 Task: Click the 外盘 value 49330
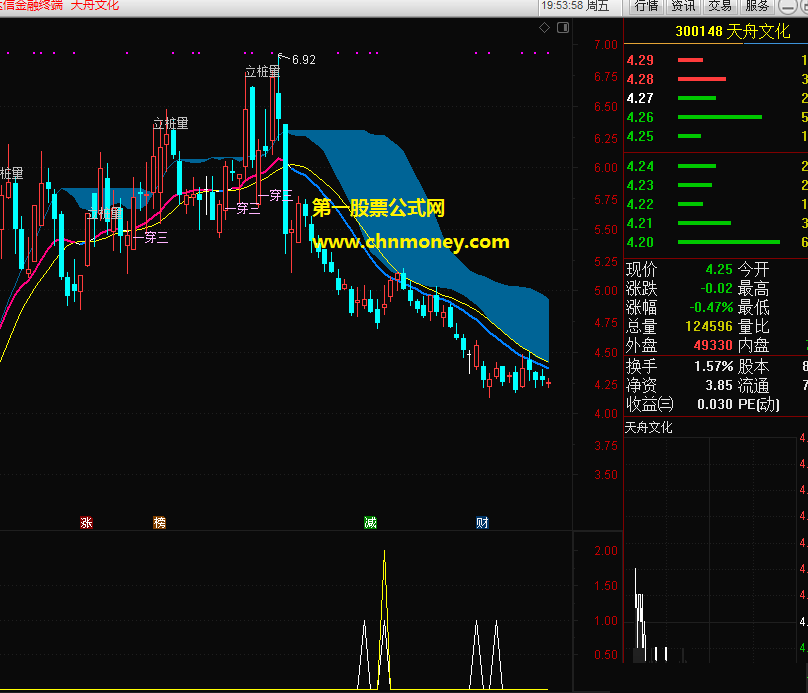[x=713, y=345]
